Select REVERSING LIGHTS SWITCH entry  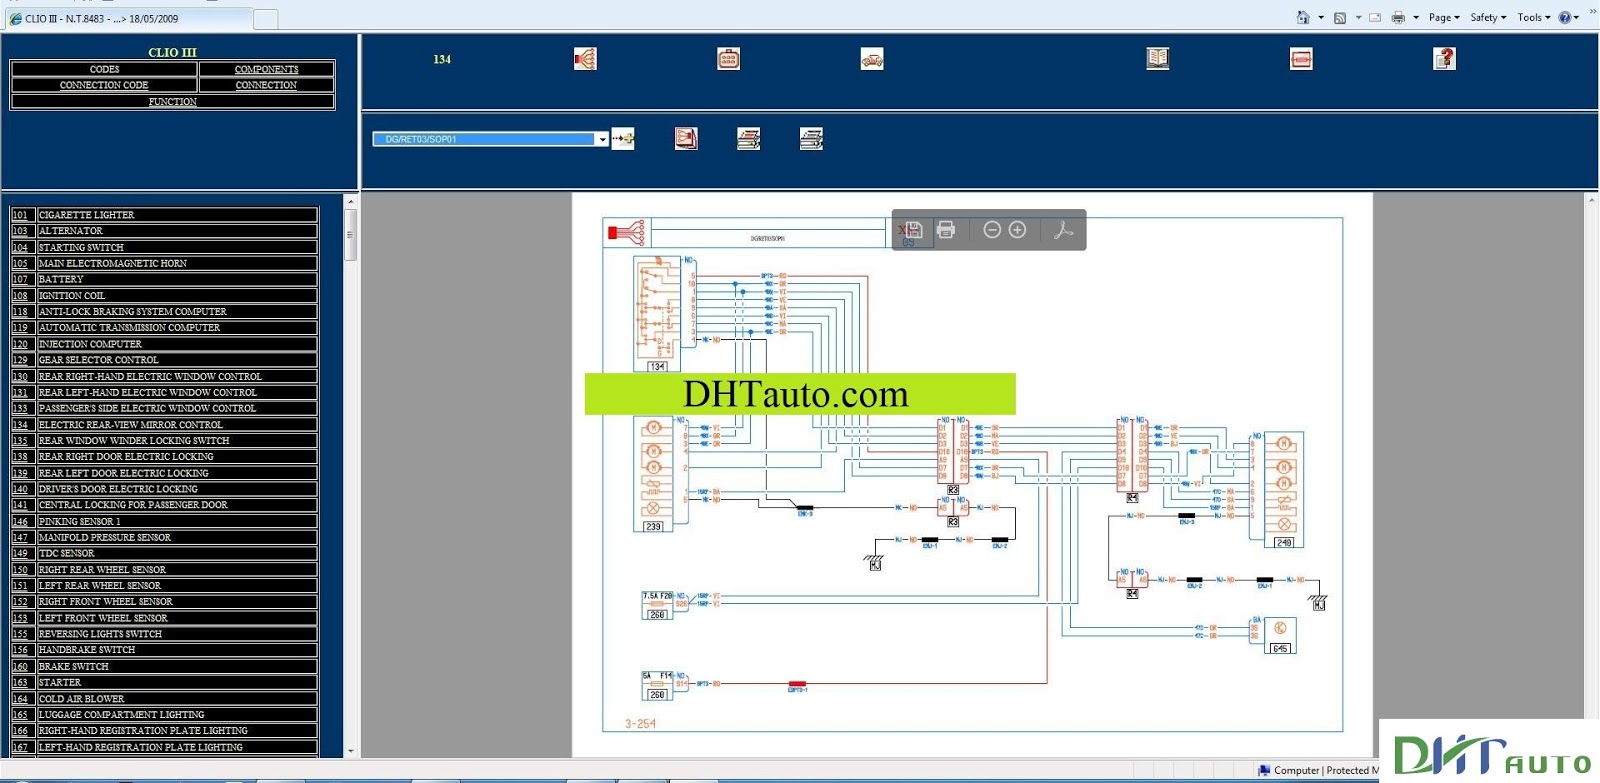[177, 634]
